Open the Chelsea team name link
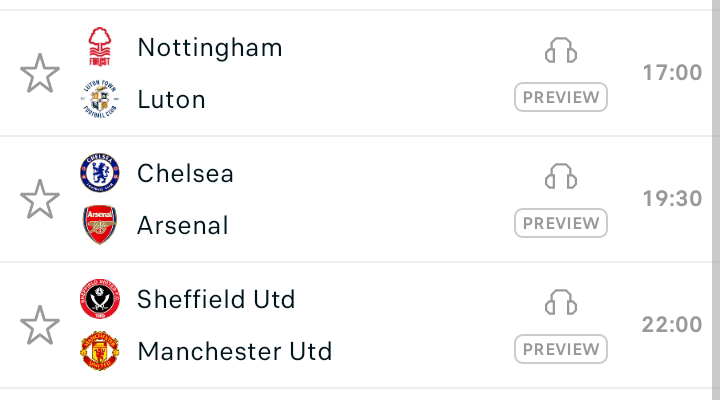Image resolution: width=720 pixels, height=400 pixels. (x=186, y=174)
